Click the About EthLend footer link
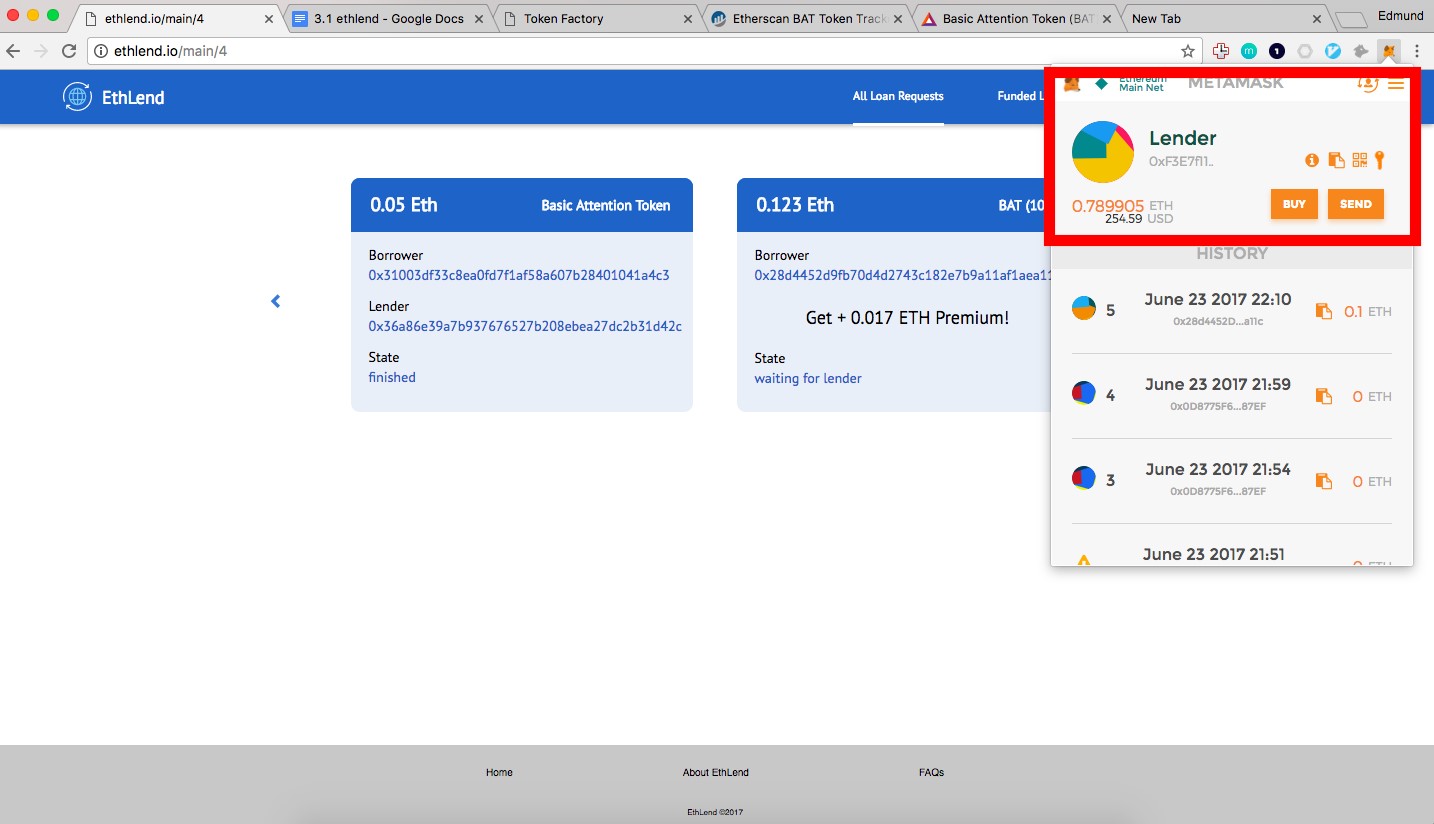 point(716,772)
